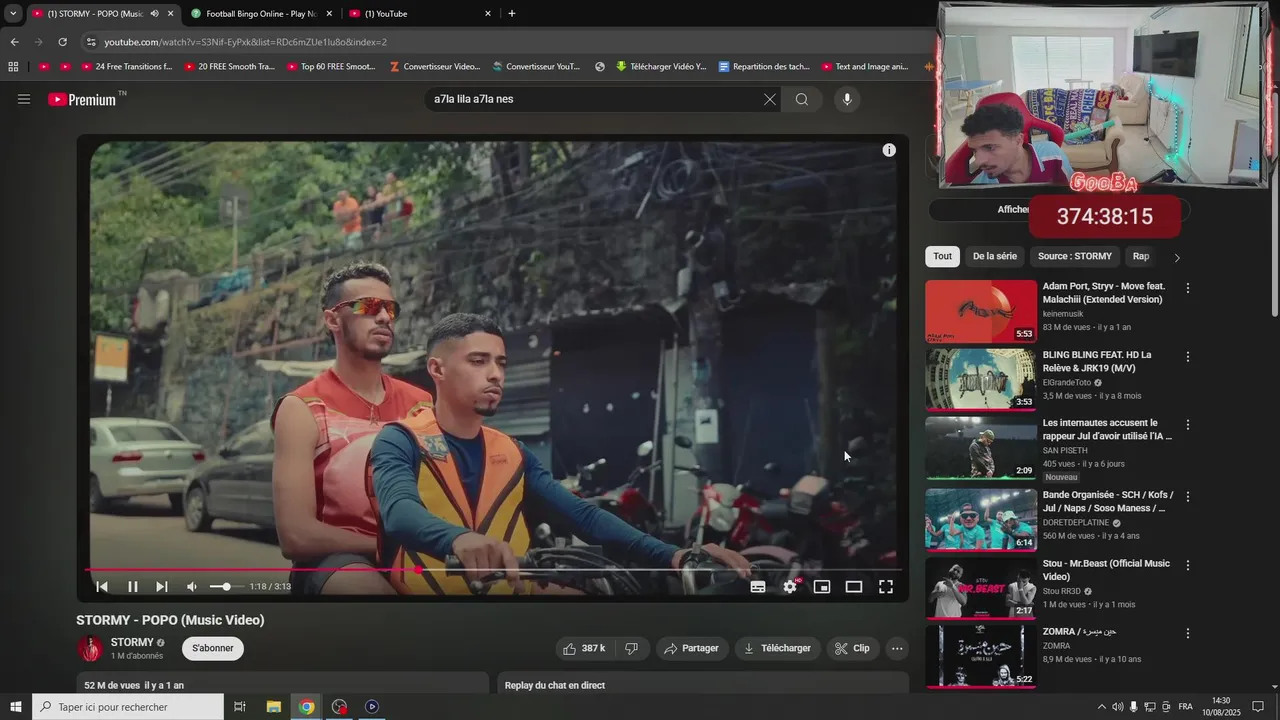Subscribe with S'abonner button

click(213, 648)
